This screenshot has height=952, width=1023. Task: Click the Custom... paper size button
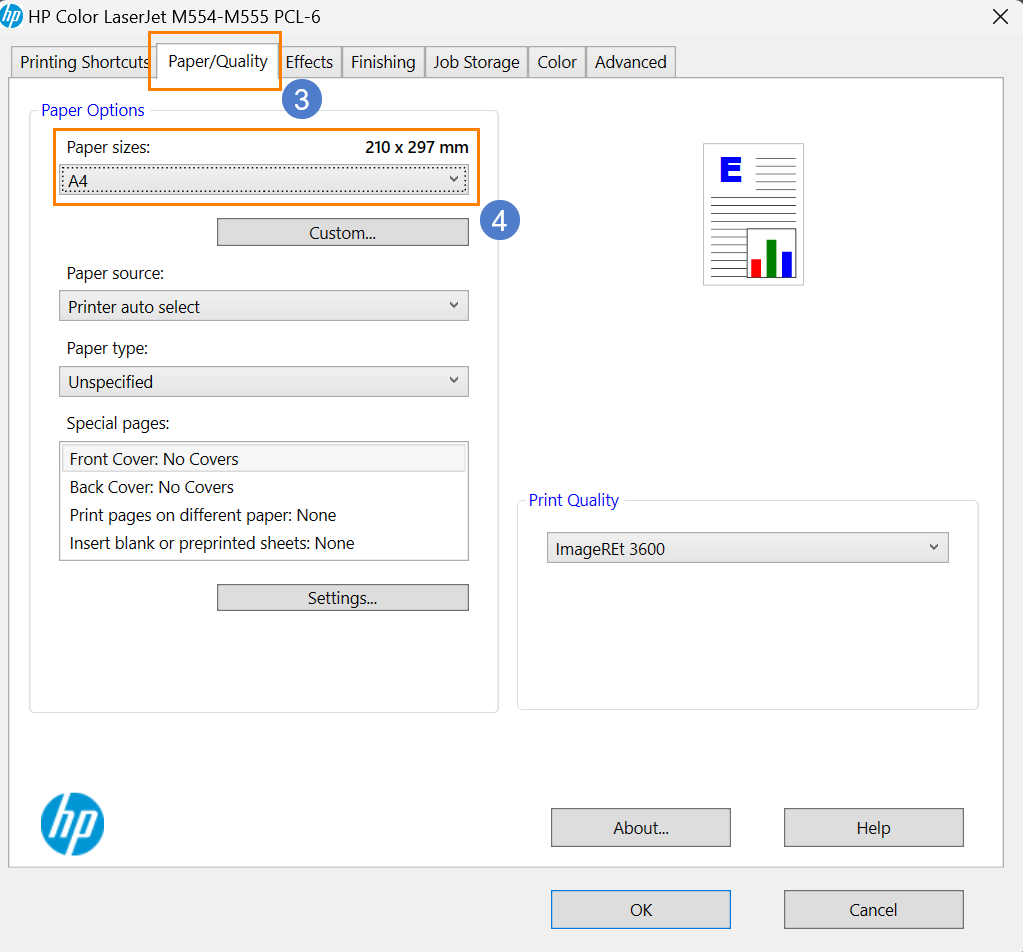click(343, 232)
